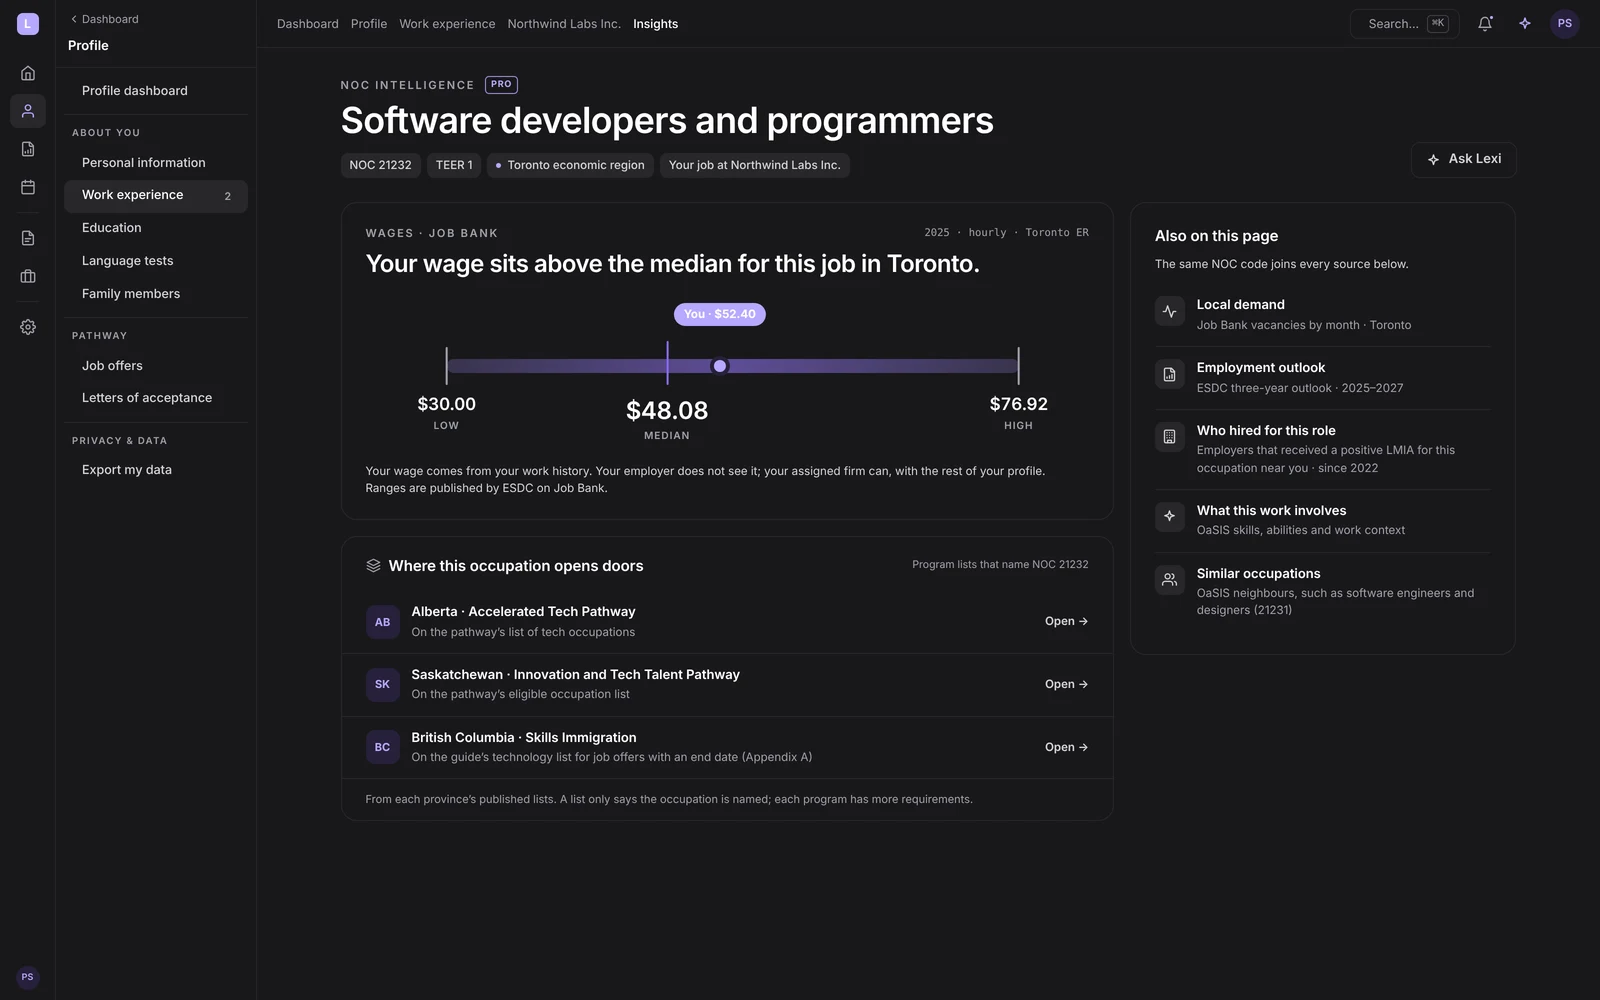Open the PS account avatar top right

click(1565, 24)
